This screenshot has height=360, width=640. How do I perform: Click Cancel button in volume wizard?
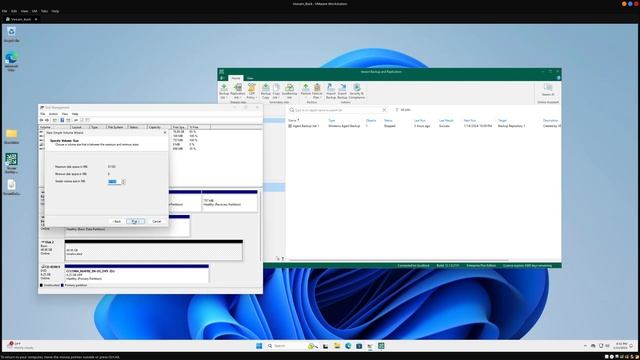pyautogui.click(x=157, y=221)
